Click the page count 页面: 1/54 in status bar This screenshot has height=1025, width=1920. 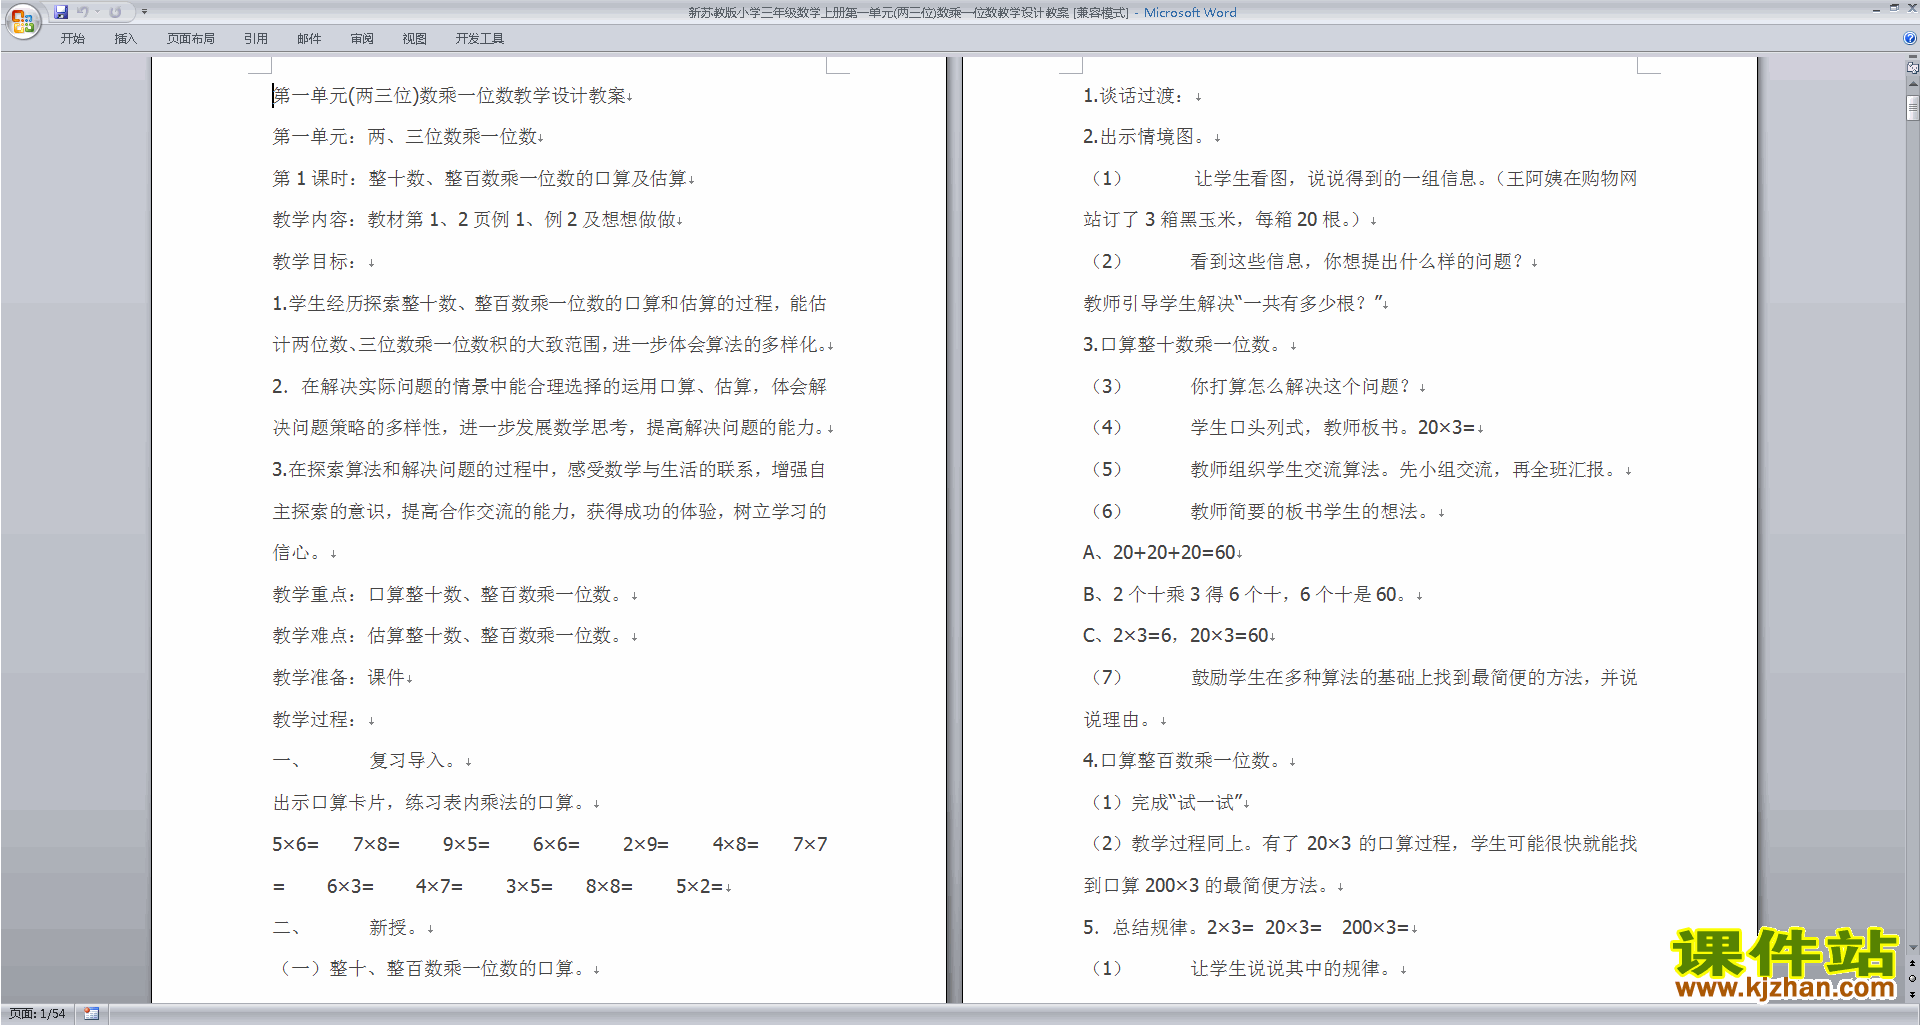37,1014
